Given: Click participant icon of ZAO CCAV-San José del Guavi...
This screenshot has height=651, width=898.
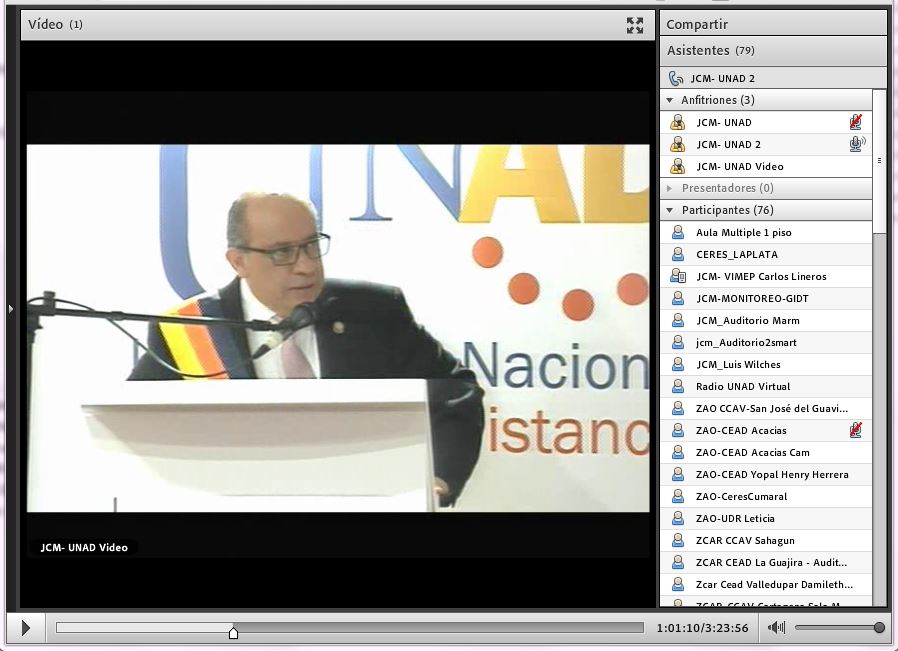Looking at the screenshot, I should point(678,408).
